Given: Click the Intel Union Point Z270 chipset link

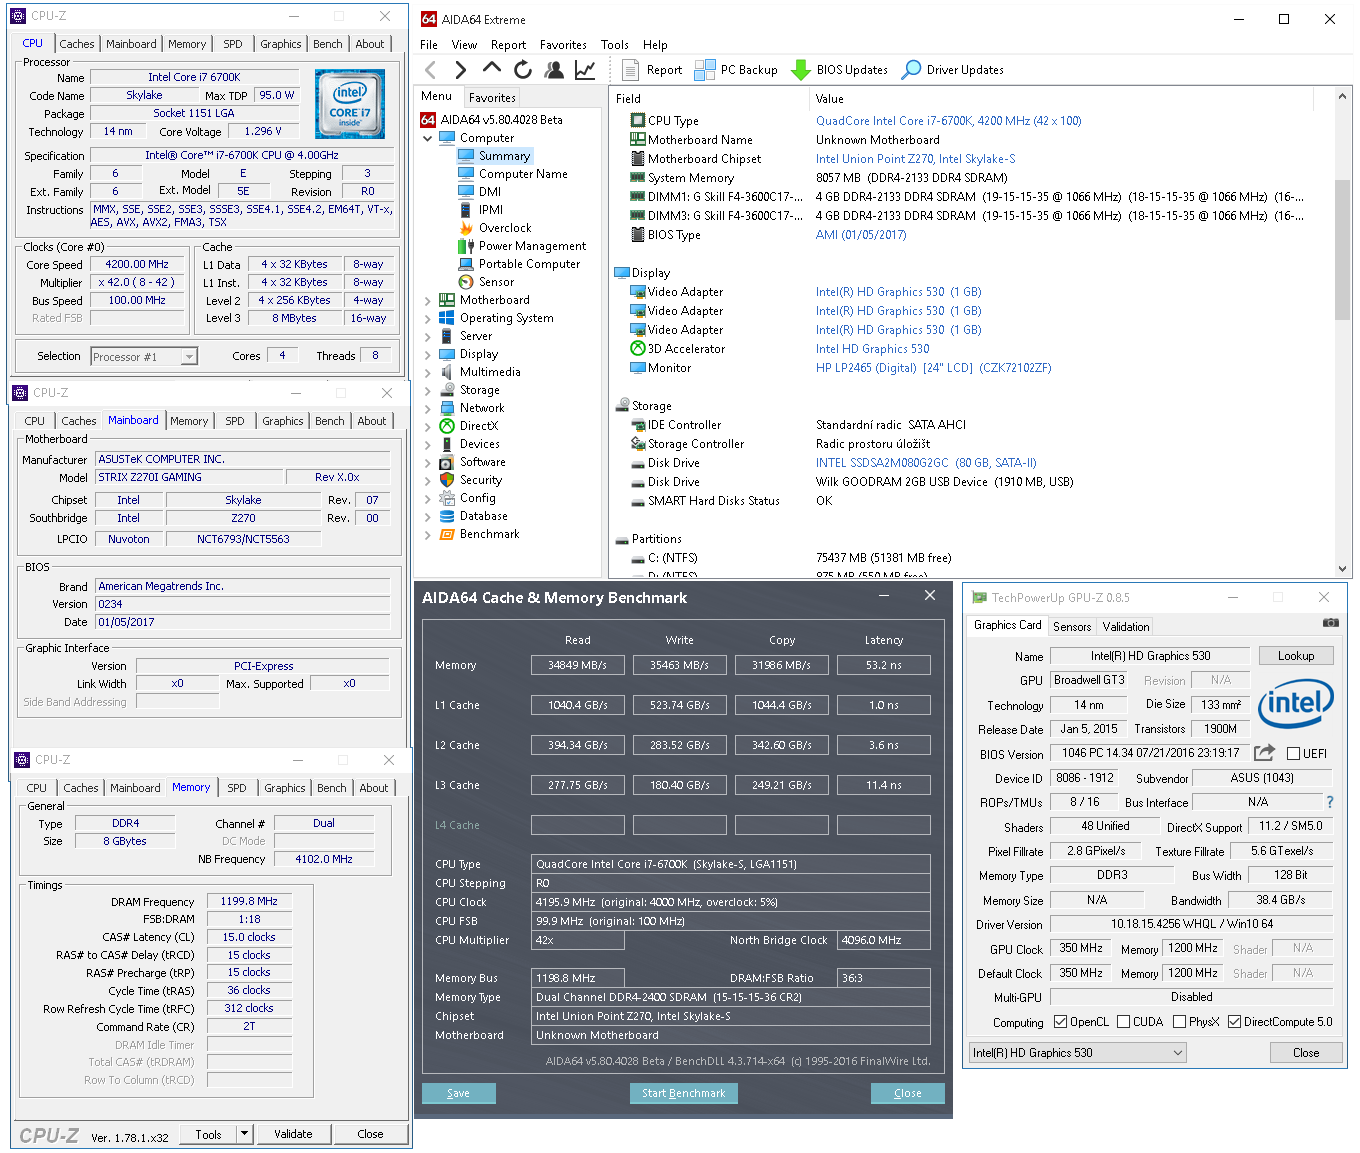Looking at the screenshot, I should (x=915, y=159).
